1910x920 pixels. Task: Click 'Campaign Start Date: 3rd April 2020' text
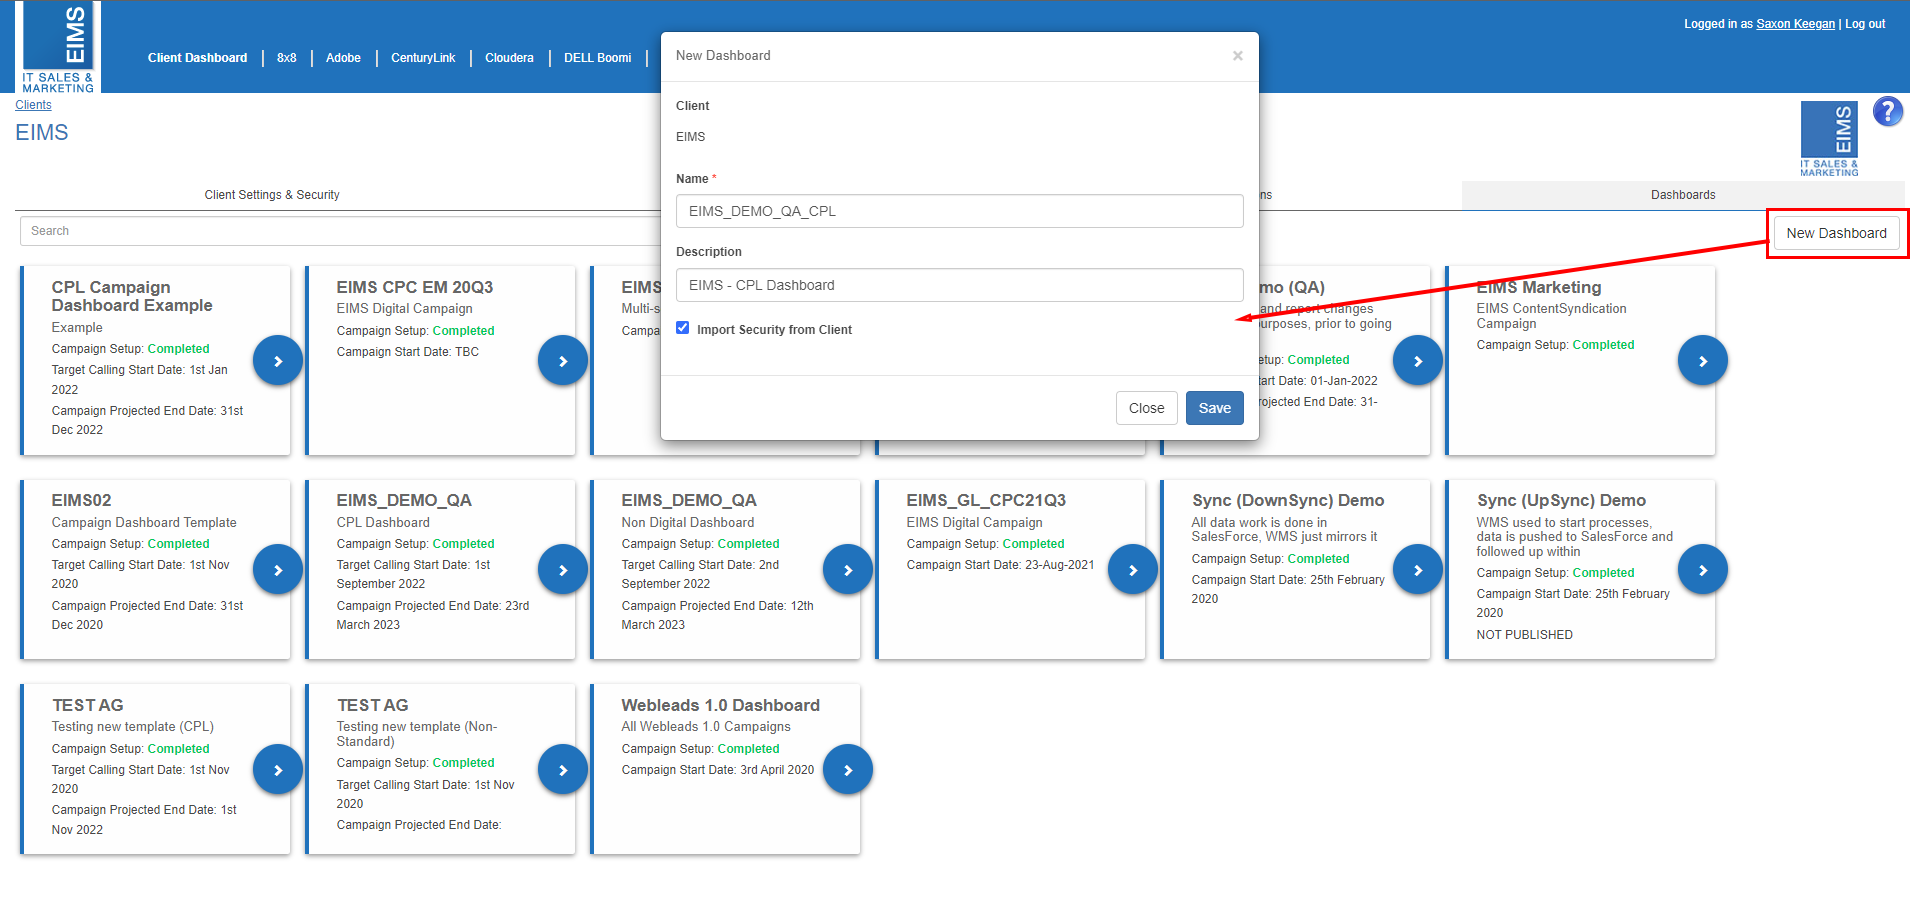[718, 770]
